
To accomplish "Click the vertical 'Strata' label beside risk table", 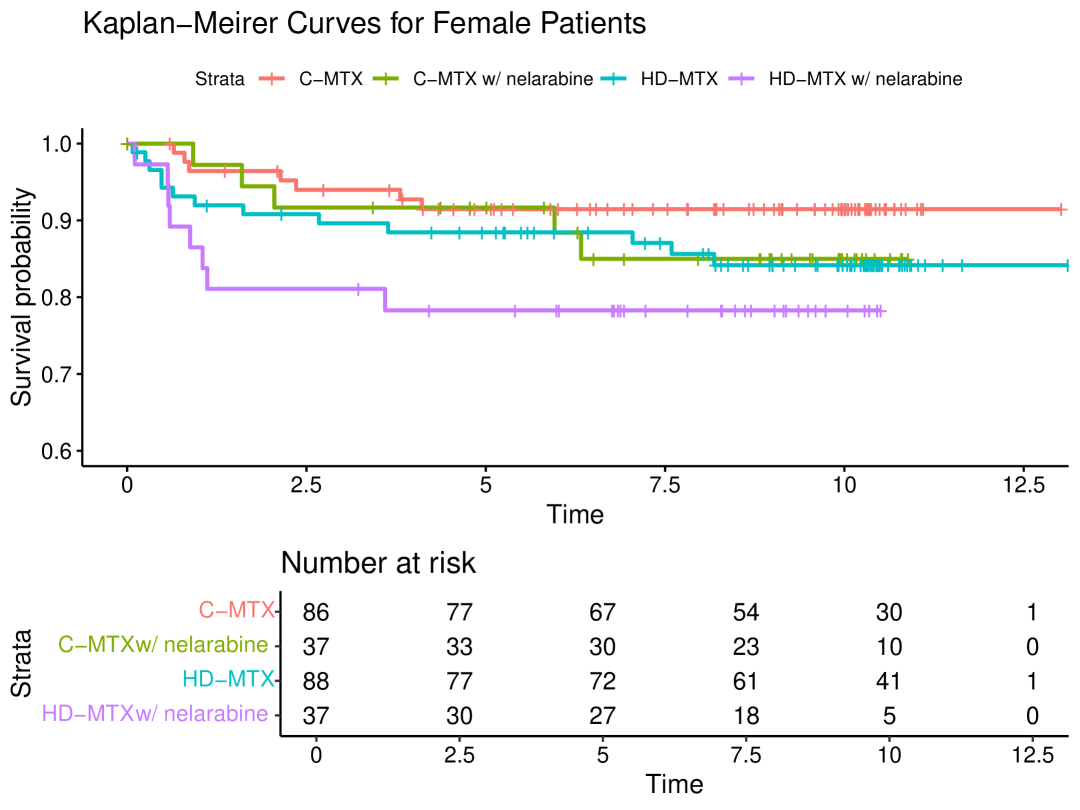I will coord(22,663).
